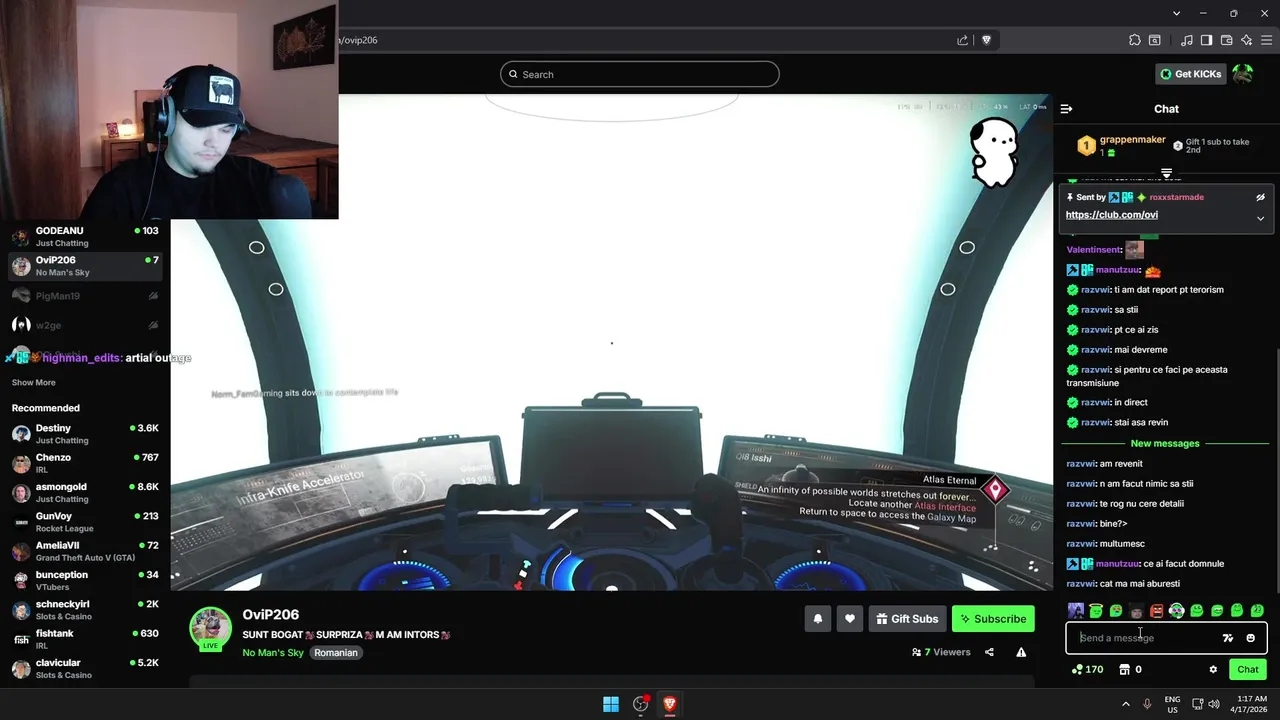Click the Gift Subs button
Screen dimensions: 1280x720
tap(907, 619)
